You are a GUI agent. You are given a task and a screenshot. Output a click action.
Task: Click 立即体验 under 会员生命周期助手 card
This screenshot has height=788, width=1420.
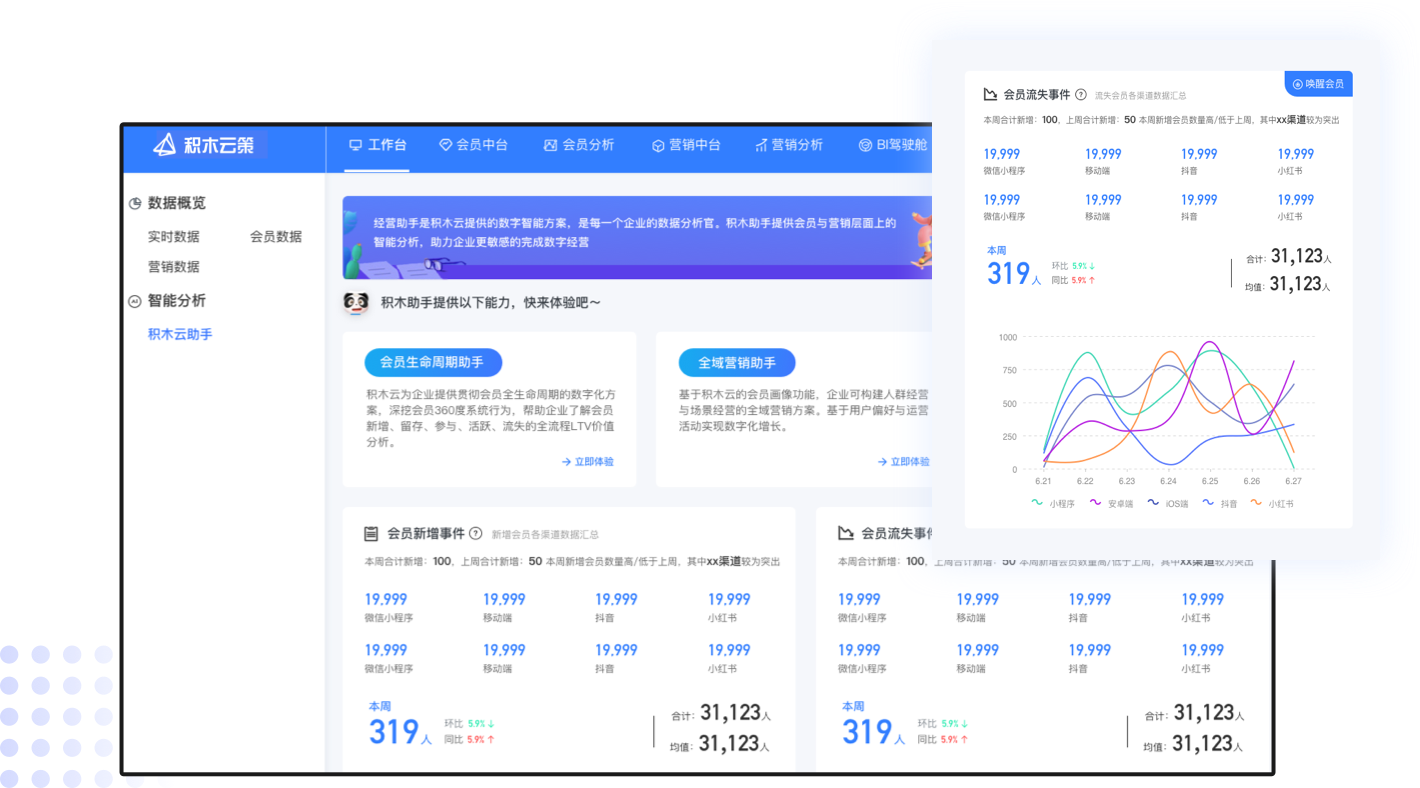point(587,462)
